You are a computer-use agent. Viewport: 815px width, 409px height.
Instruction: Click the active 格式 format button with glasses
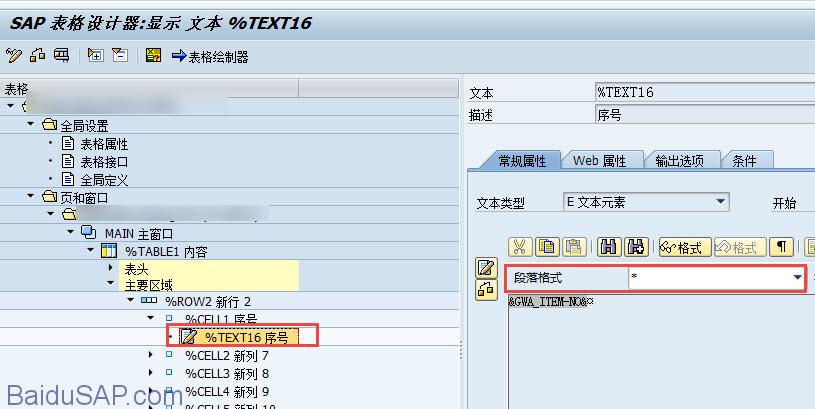coord(686,247)
